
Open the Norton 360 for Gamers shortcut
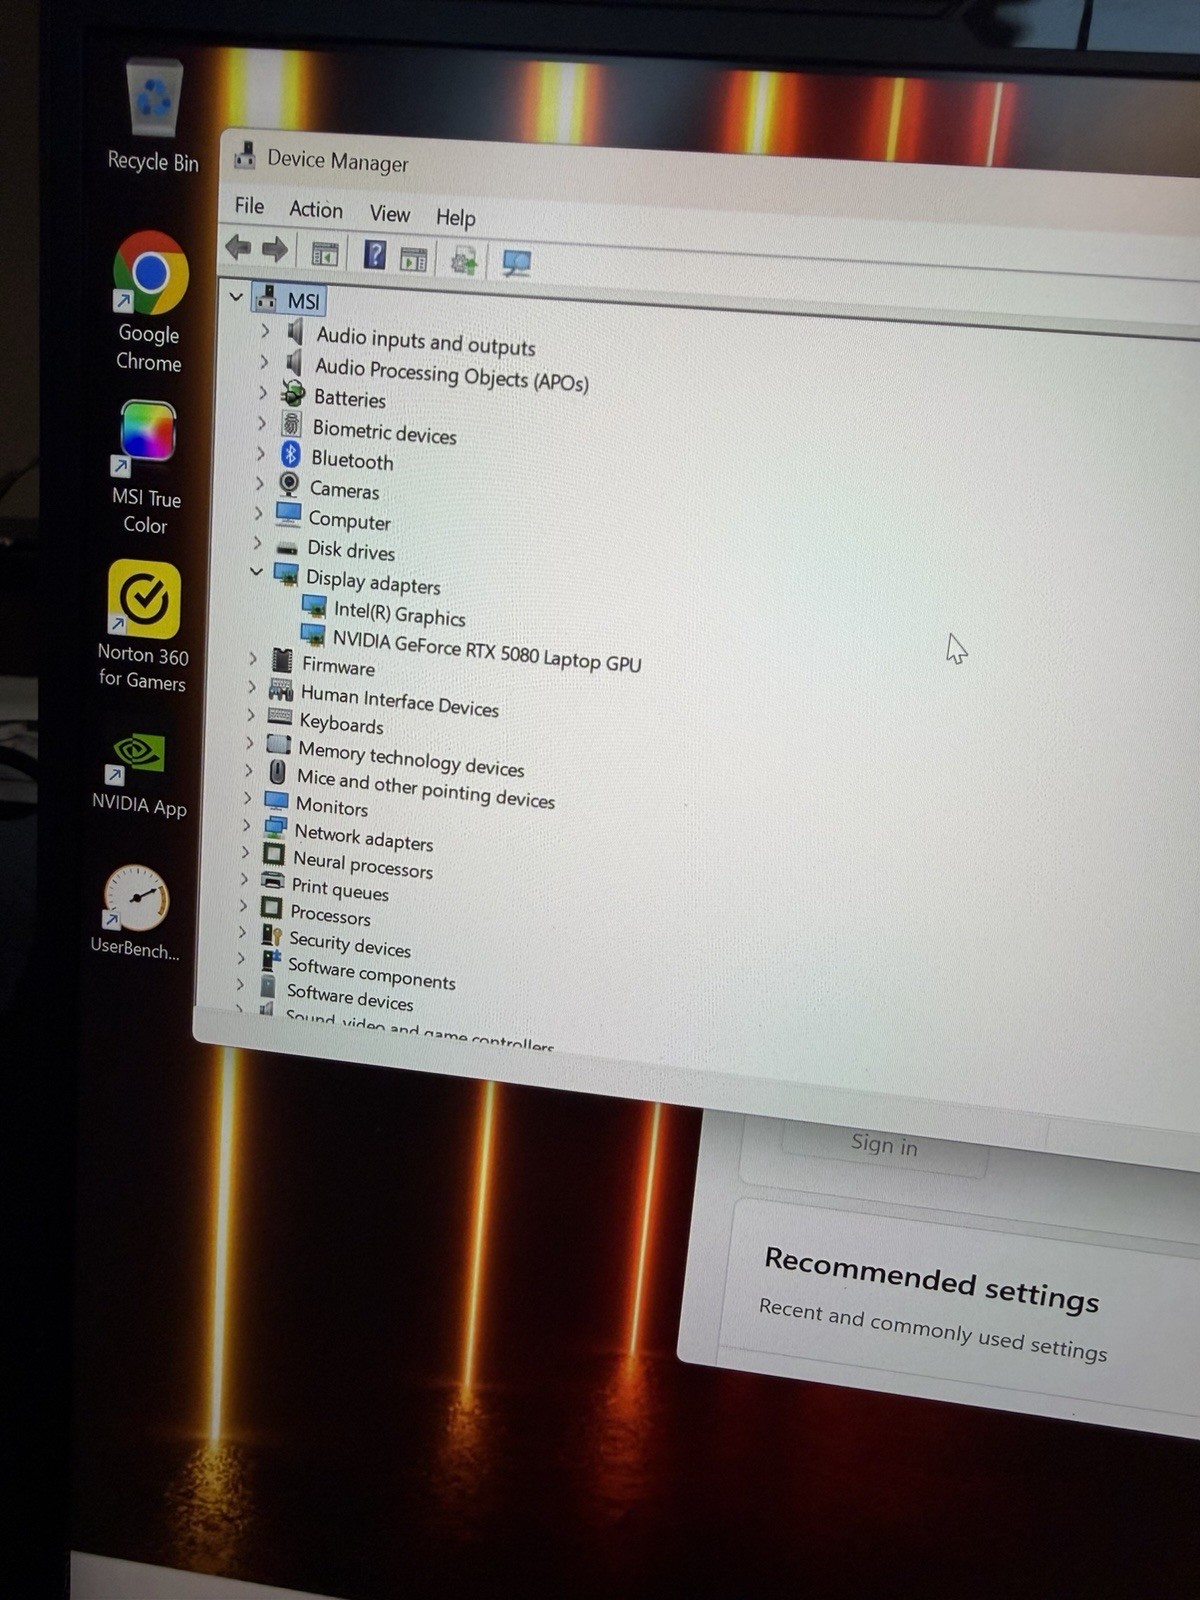coord(143,626)
